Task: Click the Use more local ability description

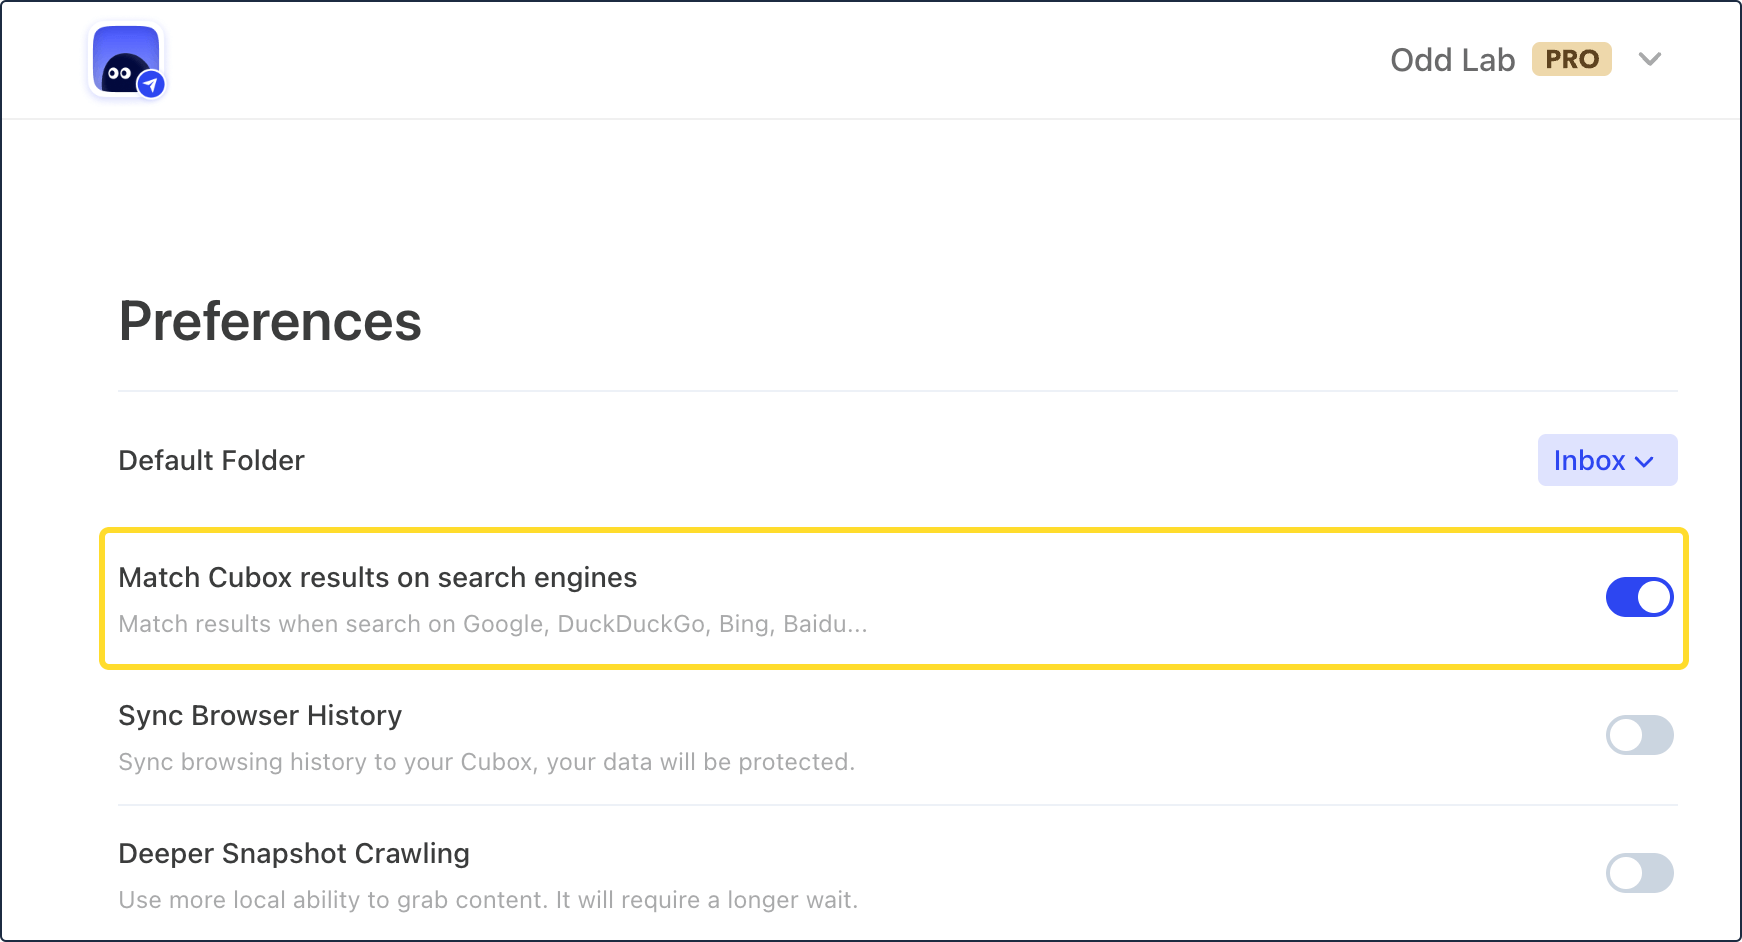Action: point(488,900)
